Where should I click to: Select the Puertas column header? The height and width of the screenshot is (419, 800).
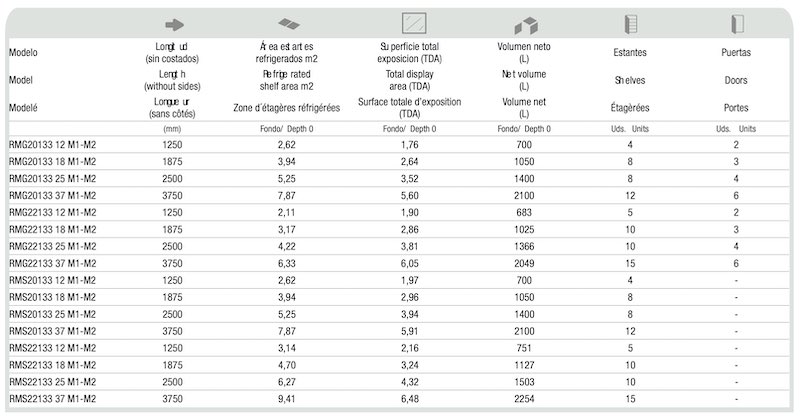(x=736, y=53)
